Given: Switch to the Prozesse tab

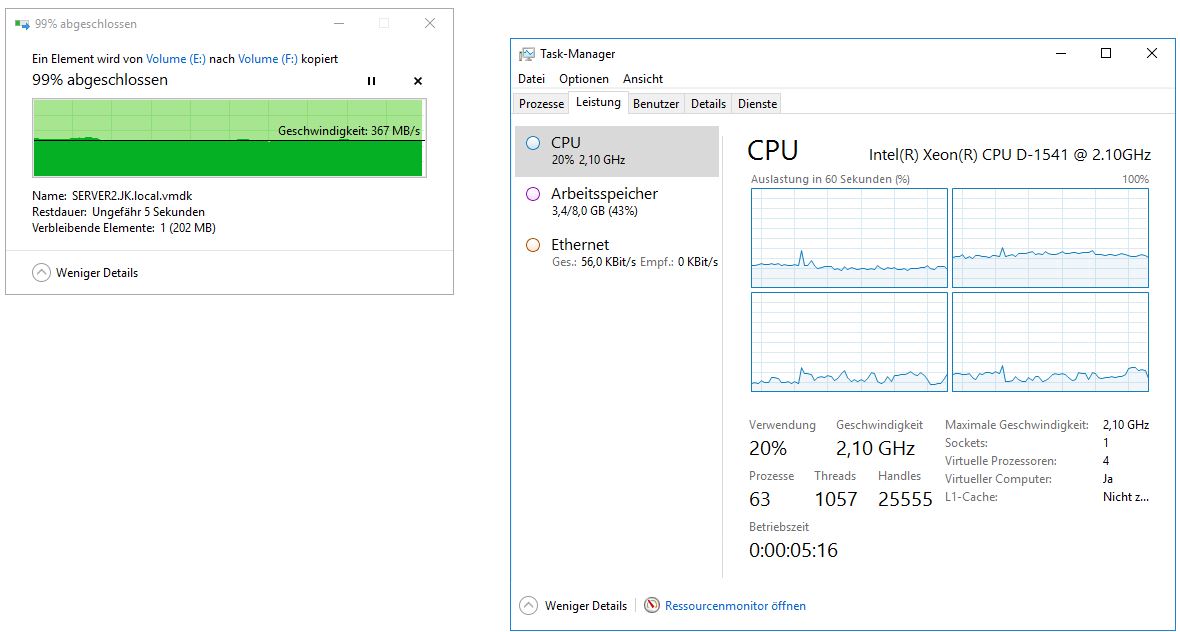Looking at the screenshot, I should point(542,104).
